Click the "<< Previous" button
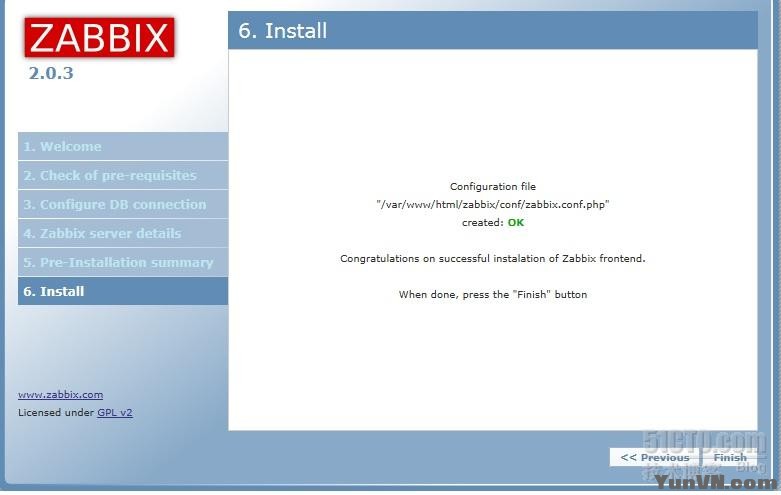781x495 pixels. [654, 457]
